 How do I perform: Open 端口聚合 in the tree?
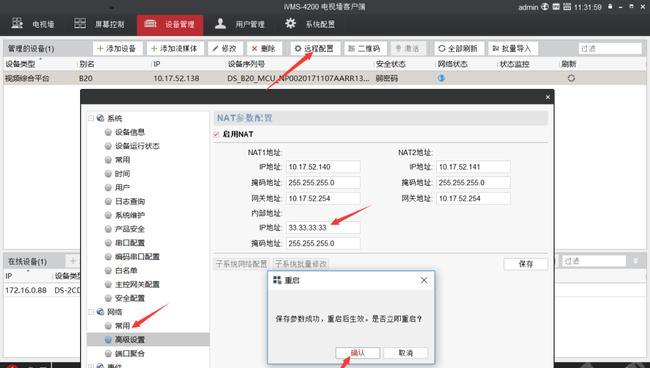point(129,353)
